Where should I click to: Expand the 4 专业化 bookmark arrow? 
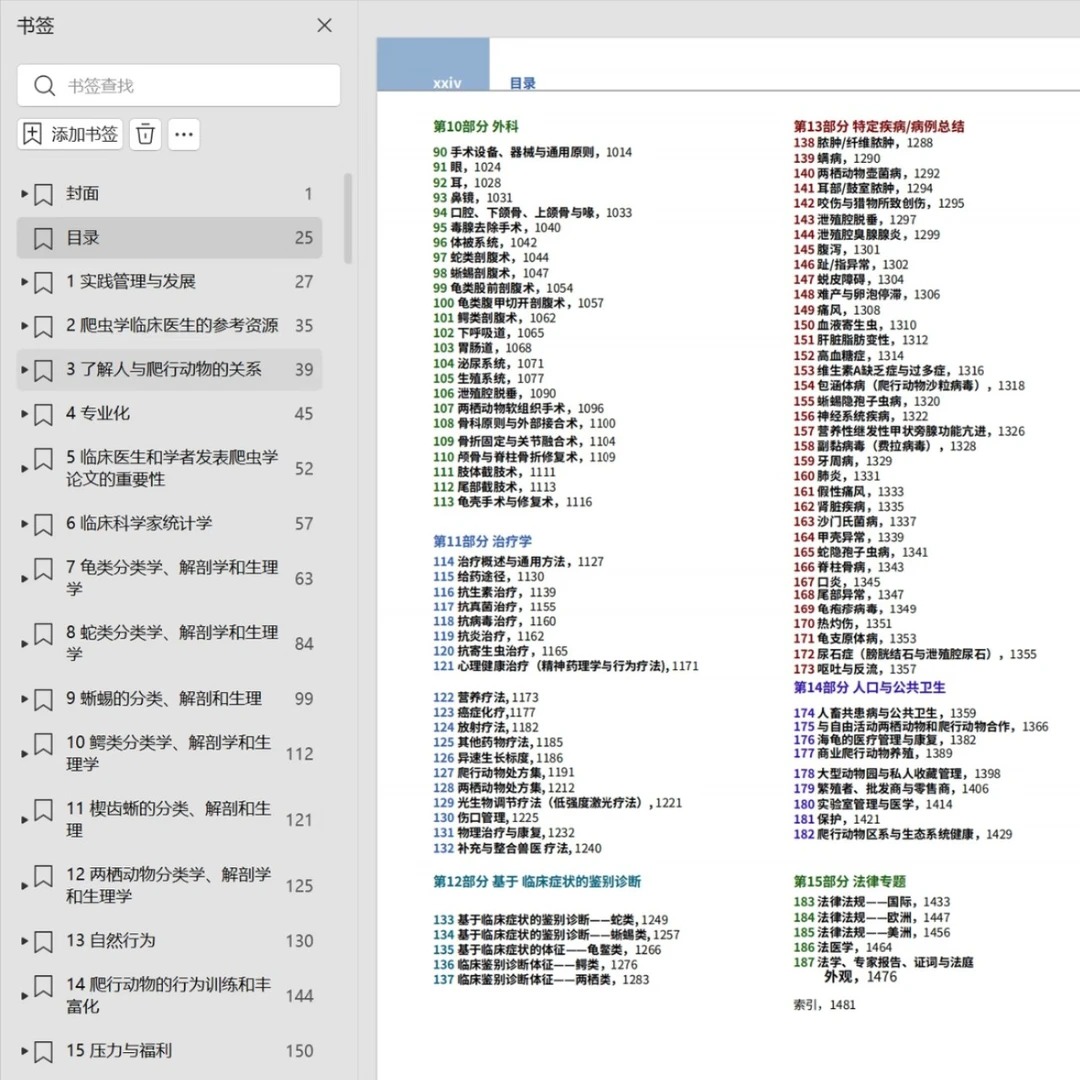[25, 414]
